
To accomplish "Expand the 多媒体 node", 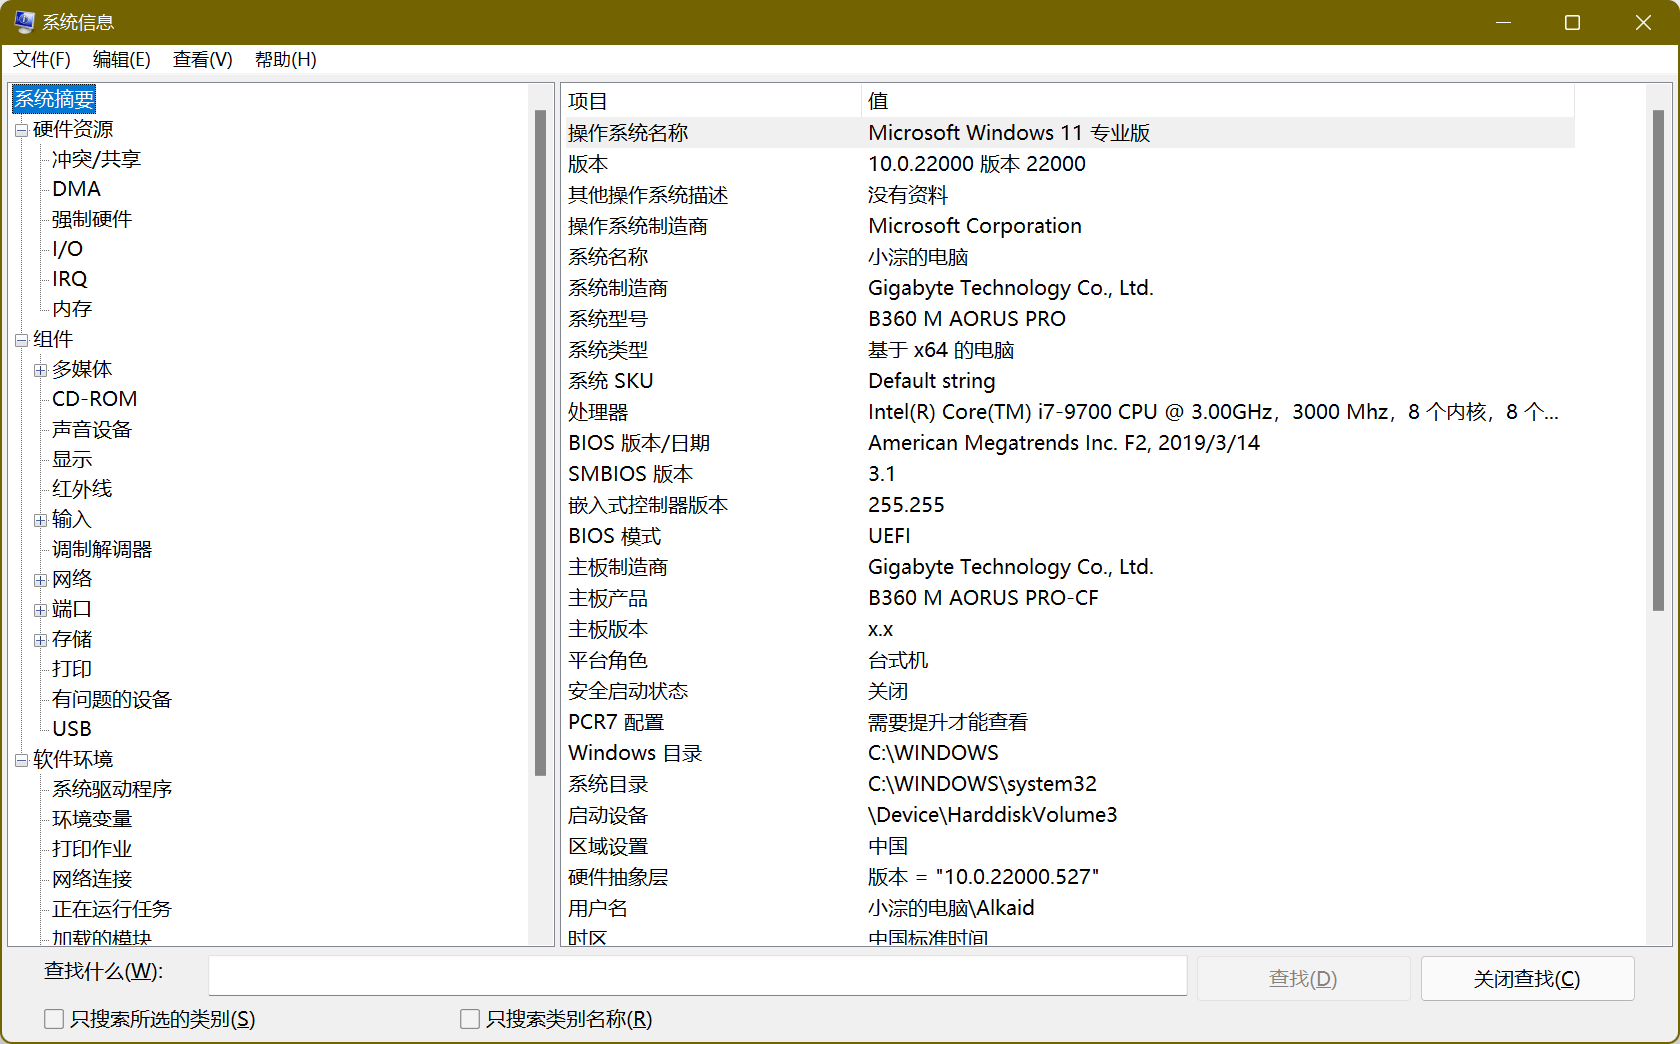I will (x=40, y=368).
